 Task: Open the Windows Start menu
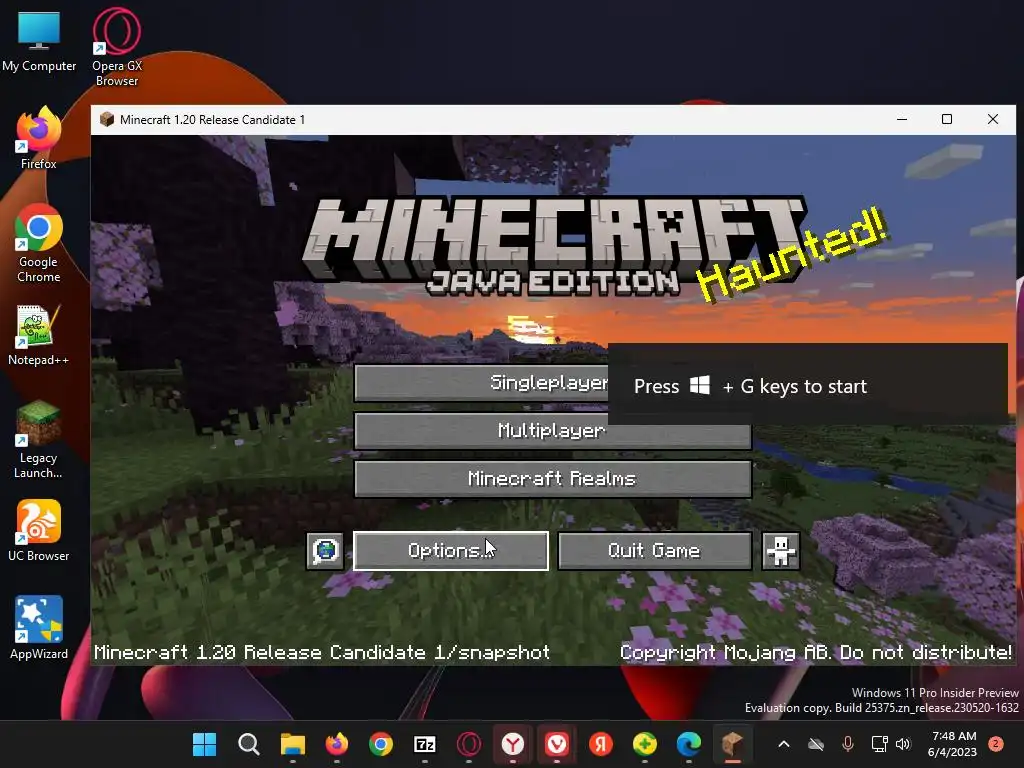point(204,744)
